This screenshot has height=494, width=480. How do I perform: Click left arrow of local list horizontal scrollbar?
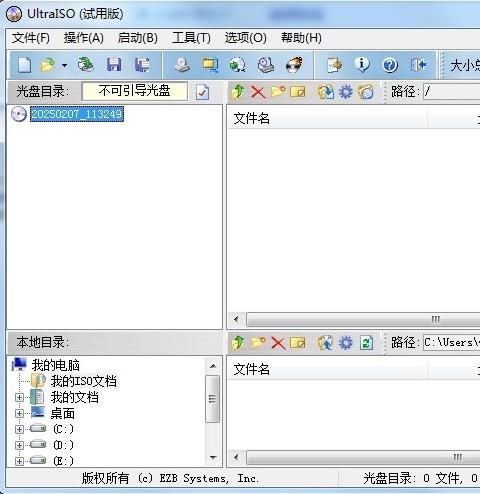coord(236,457)
